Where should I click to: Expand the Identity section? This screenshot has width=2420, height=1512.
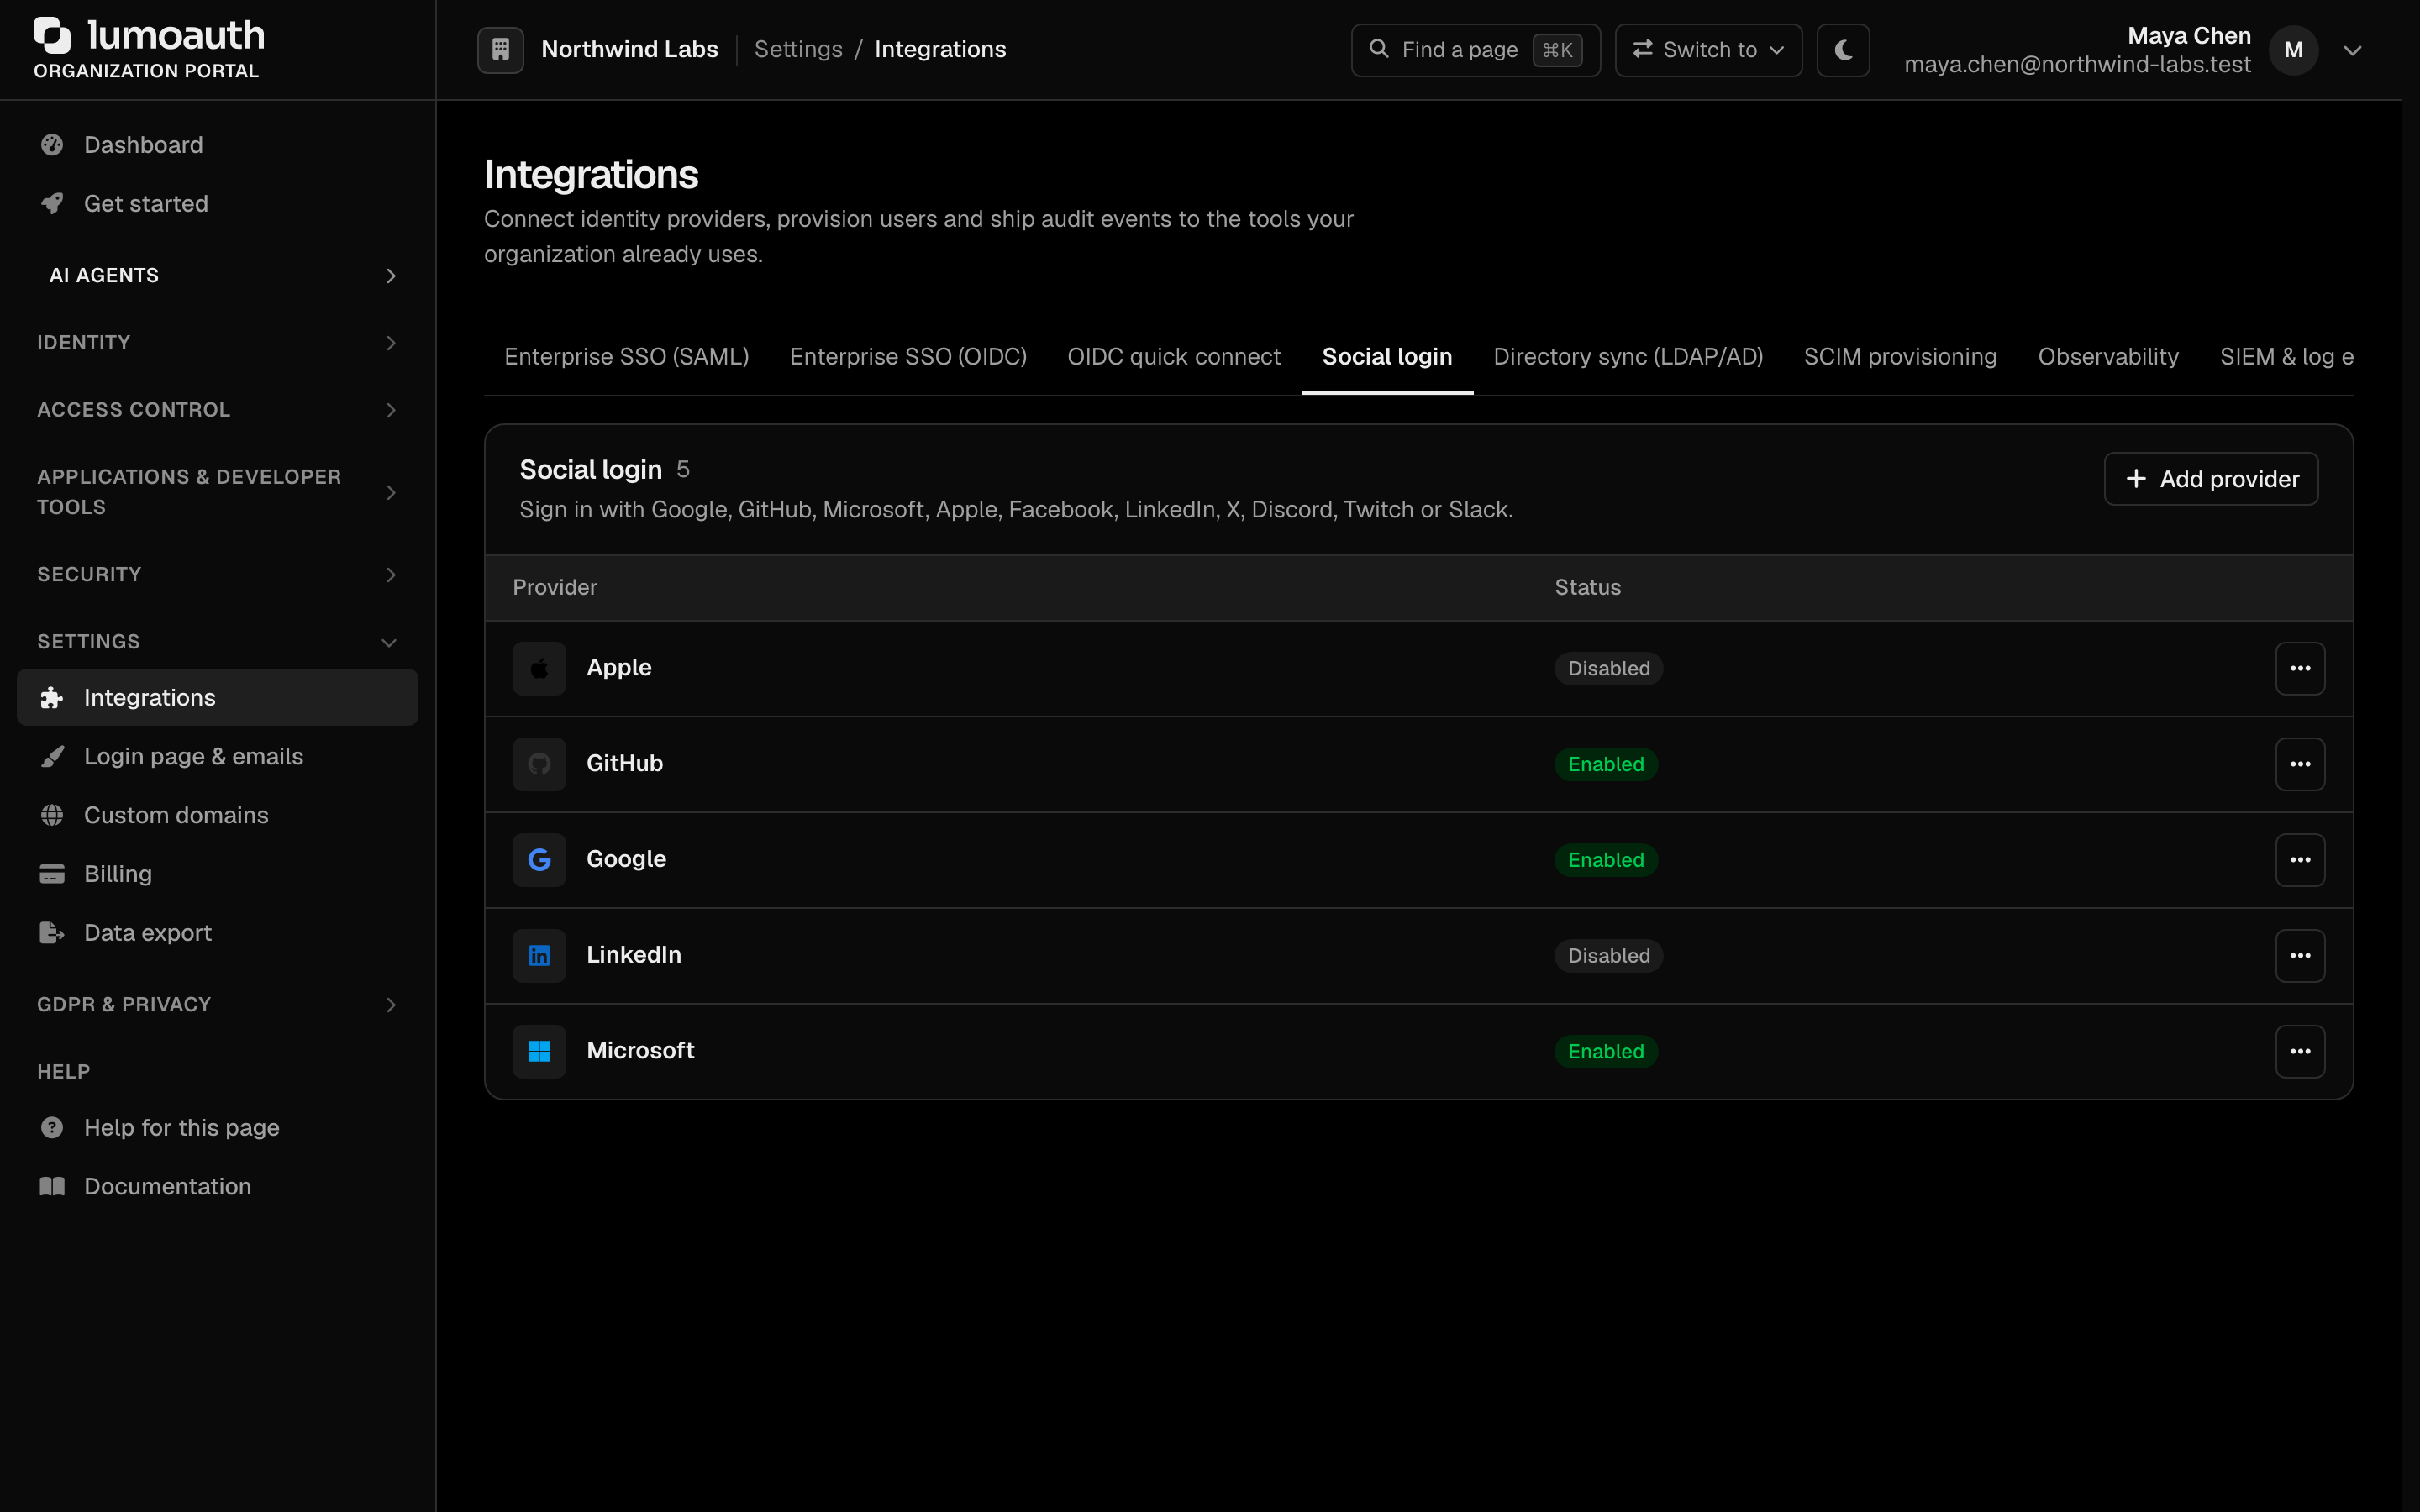pos(217,343)
